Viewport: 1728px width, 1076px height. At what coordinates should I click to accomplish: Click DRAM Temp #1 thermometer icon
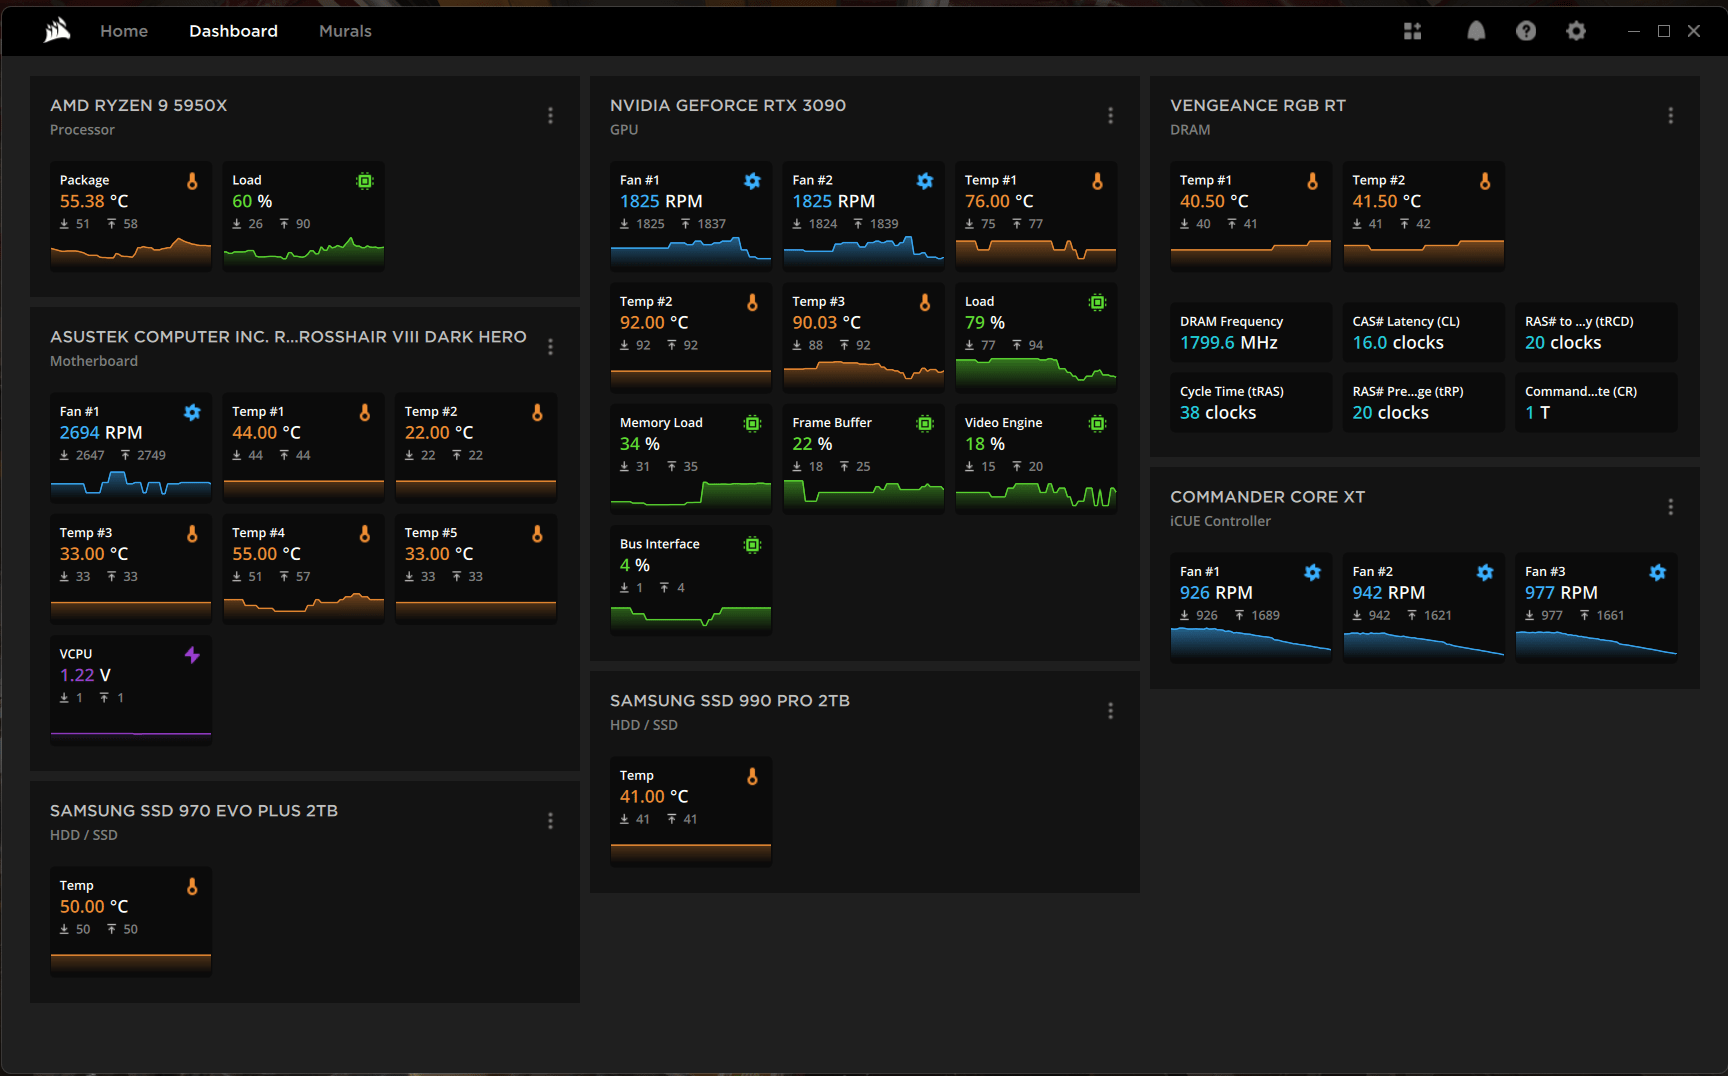pyautogui.click(x=1312, y=181)
